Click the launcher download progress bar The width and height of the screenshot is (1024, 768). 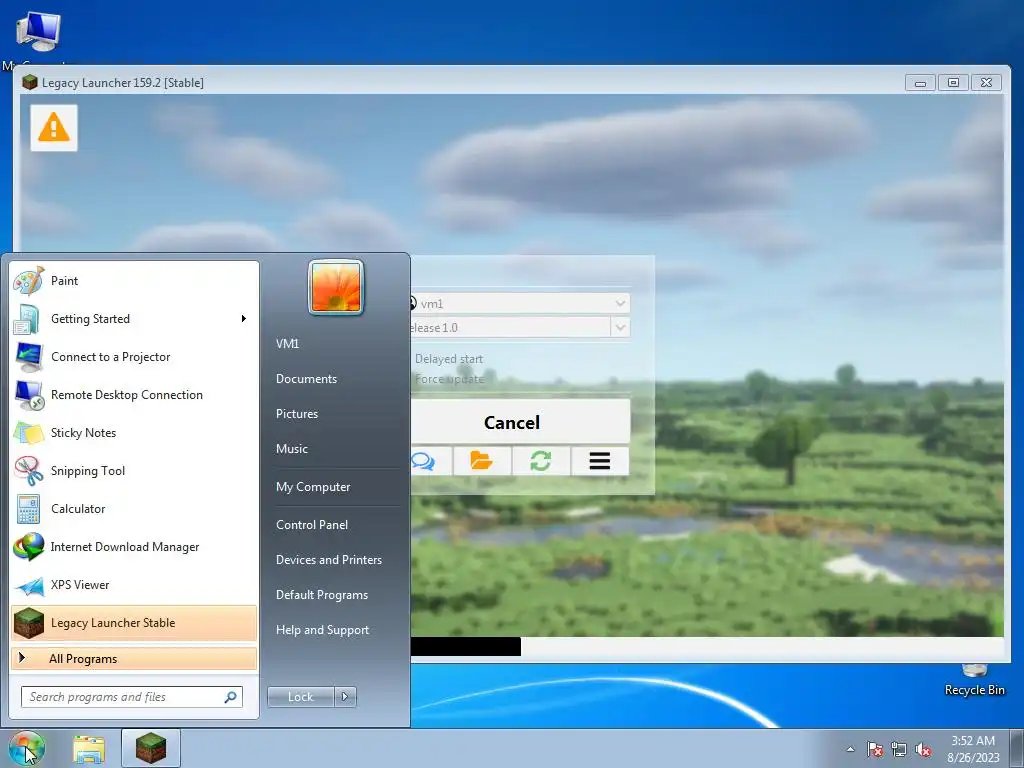(707, 647)
